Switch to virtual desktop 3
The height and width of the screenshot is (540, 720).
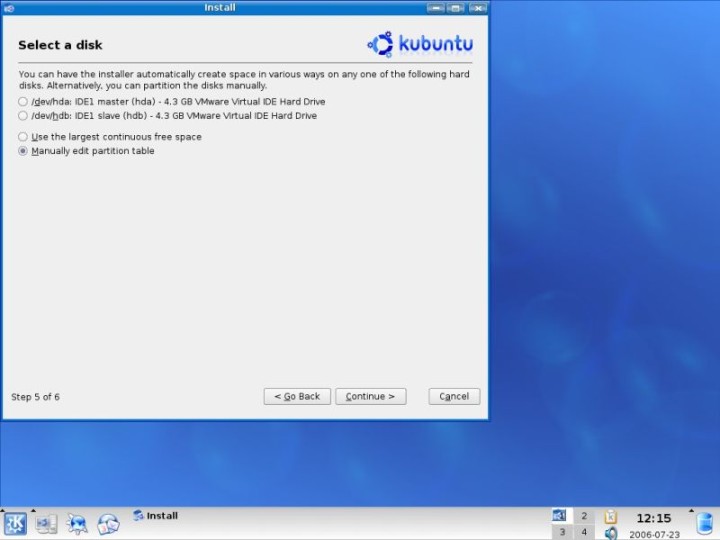click(x=561, y=532)
